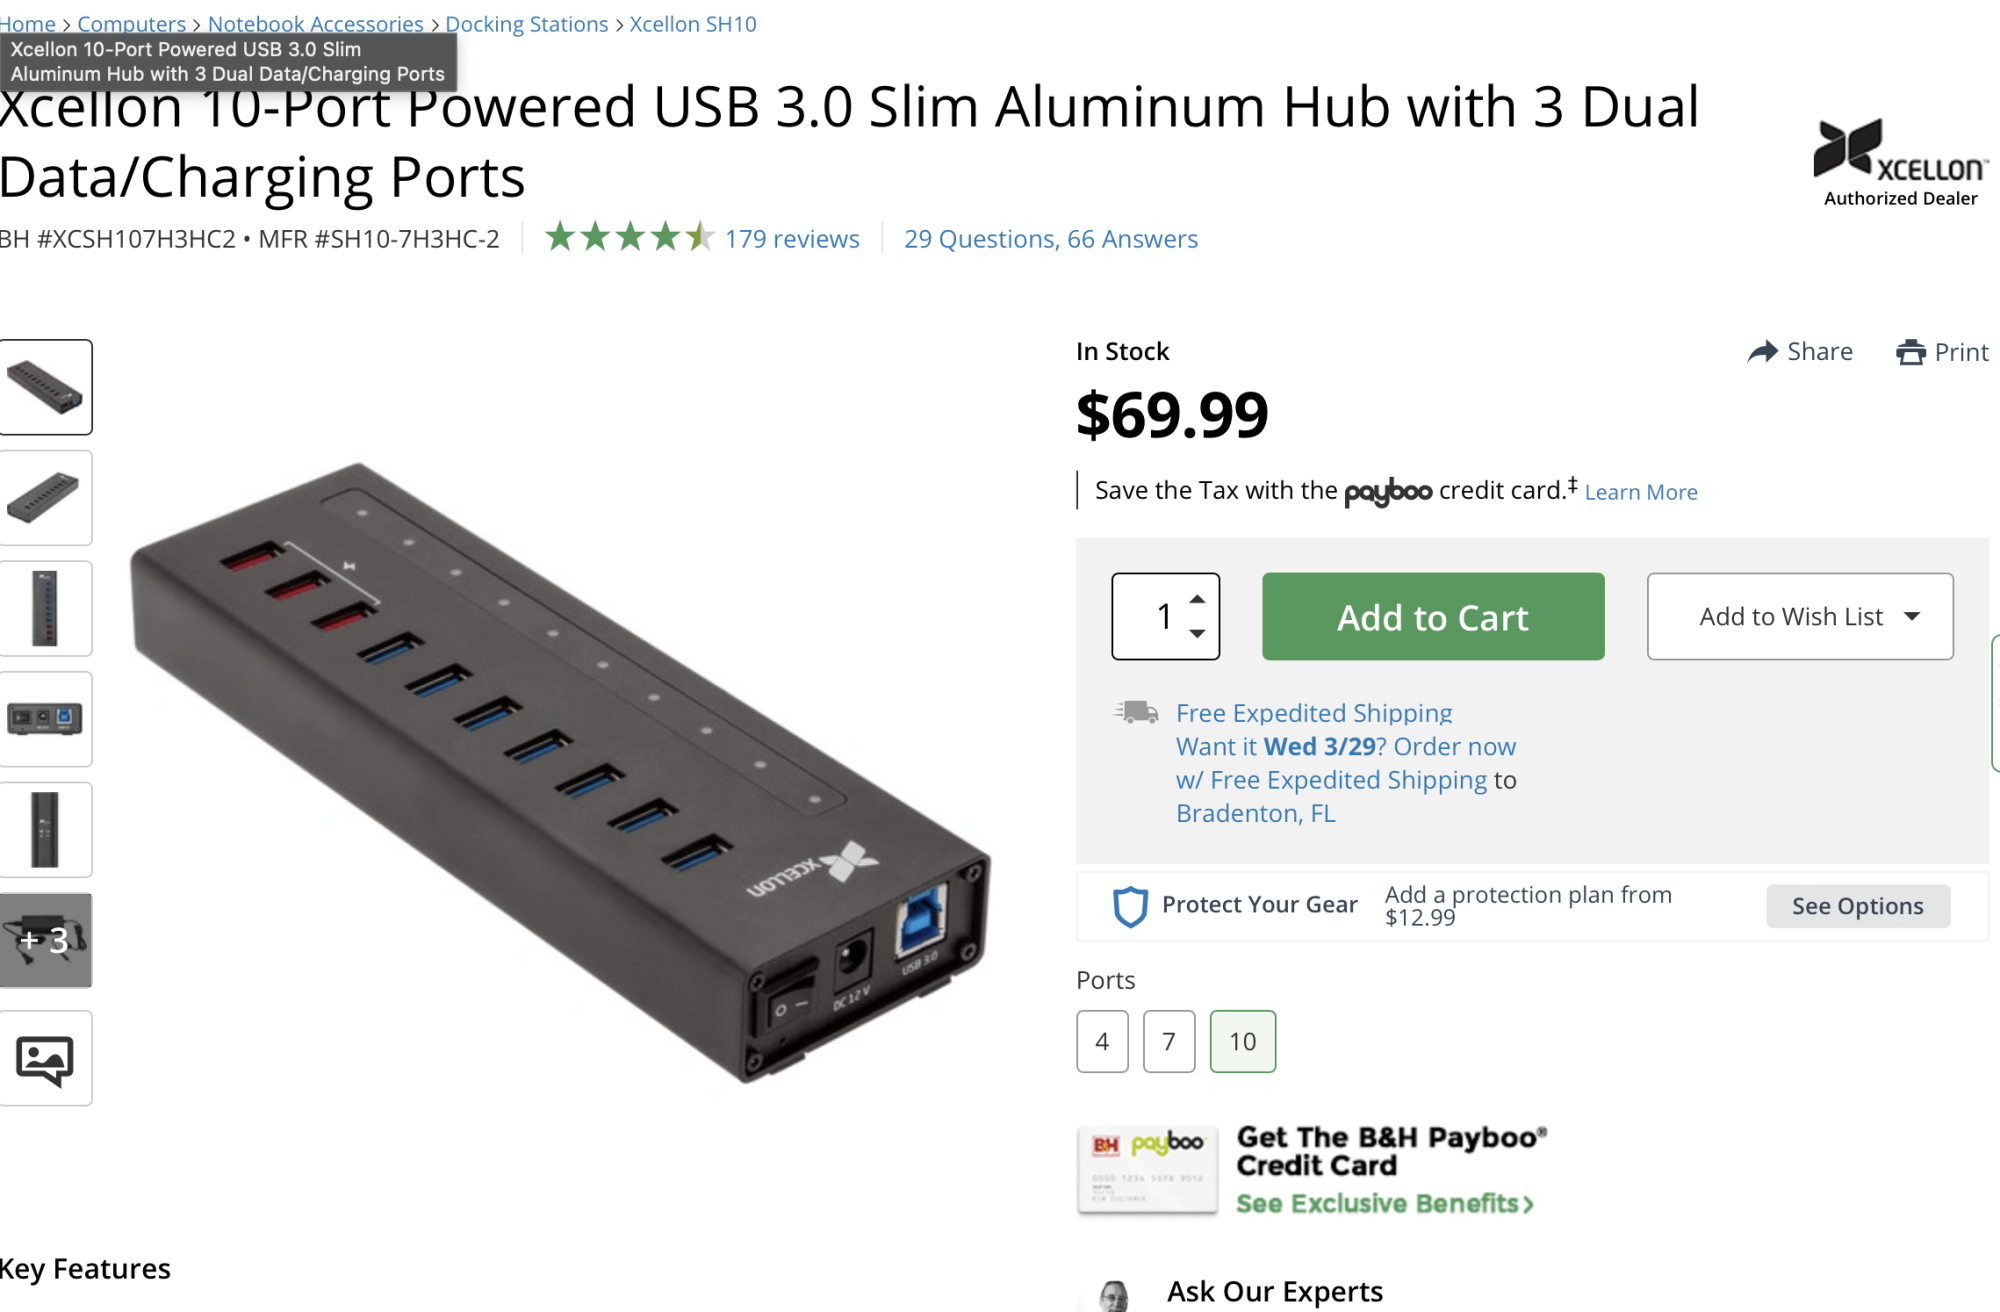
Task: Open the 179 reviews link
Action: pyautogui.click(x=792, y=239)
